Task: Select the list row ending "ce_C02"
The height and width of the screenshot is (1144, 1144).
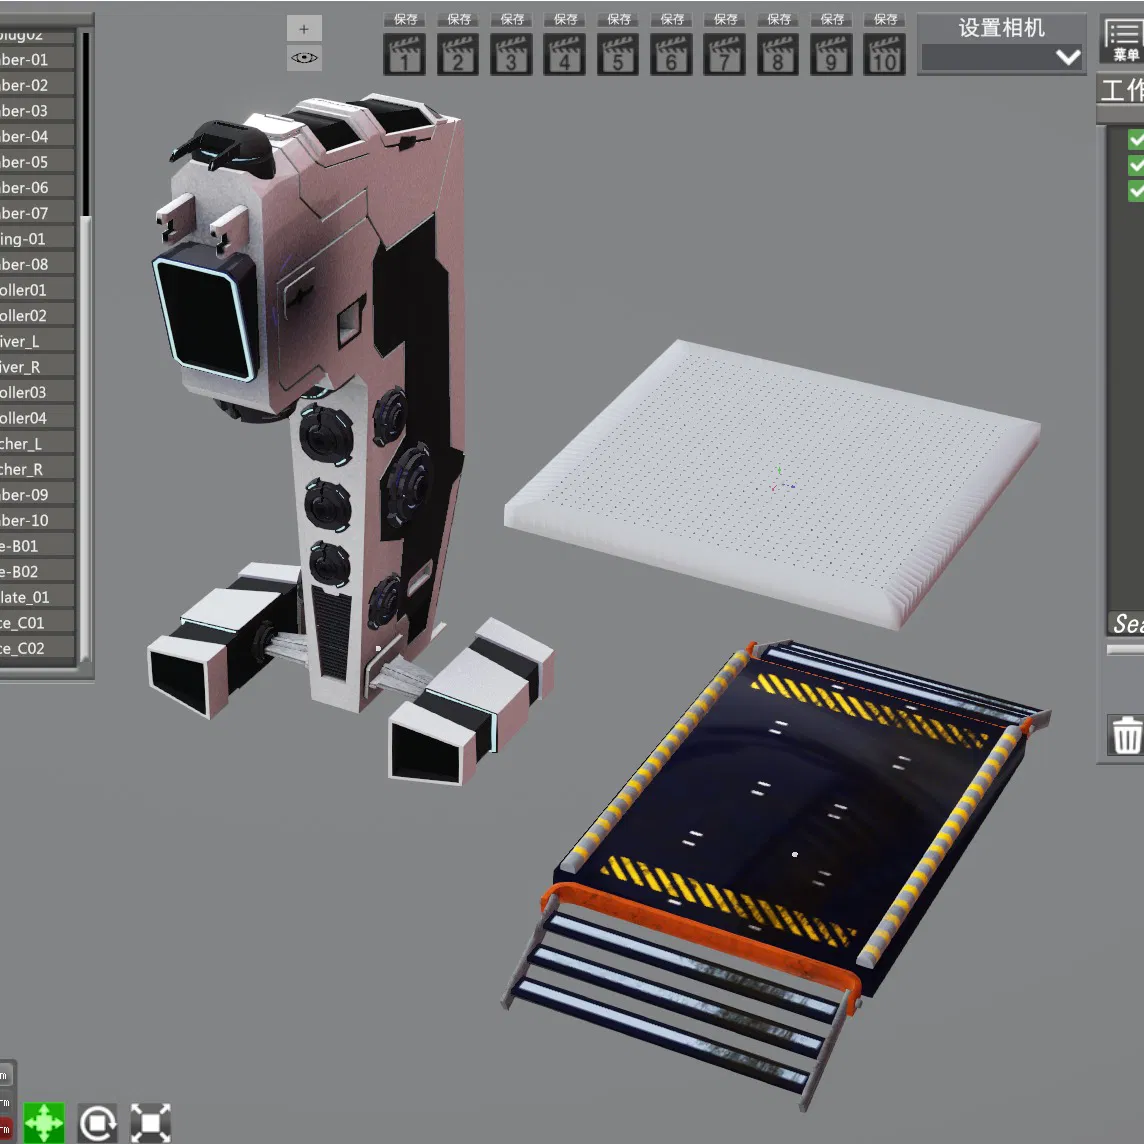Action: point(36,648)
